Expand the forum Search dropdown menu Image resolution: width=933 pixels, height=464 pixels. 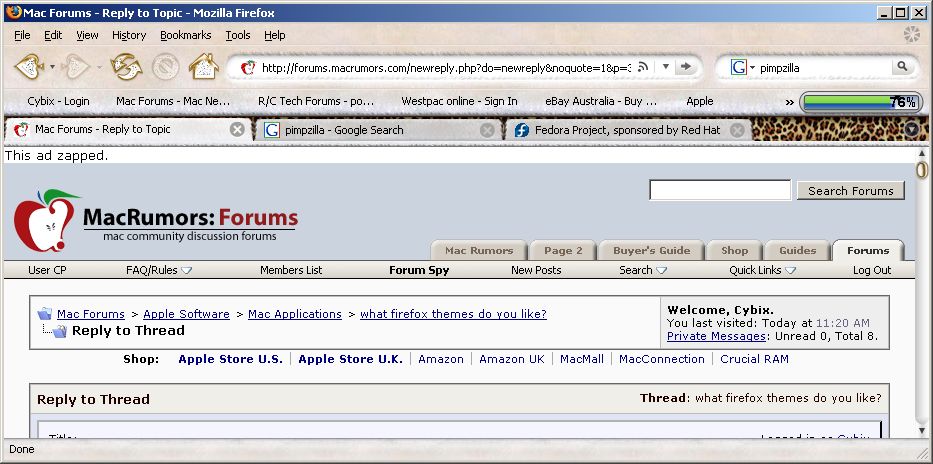[x=643, y=270]
